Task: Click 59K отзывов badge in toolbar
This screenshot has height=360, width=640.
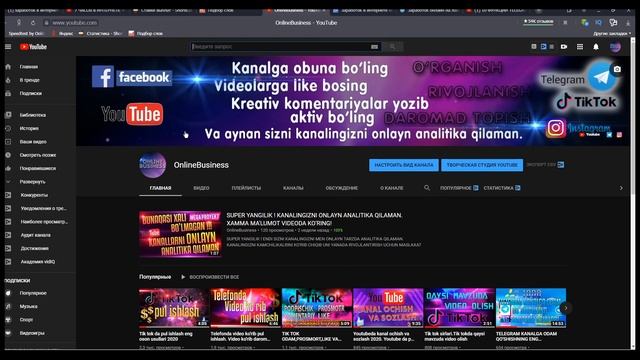Action: point(538,22)
